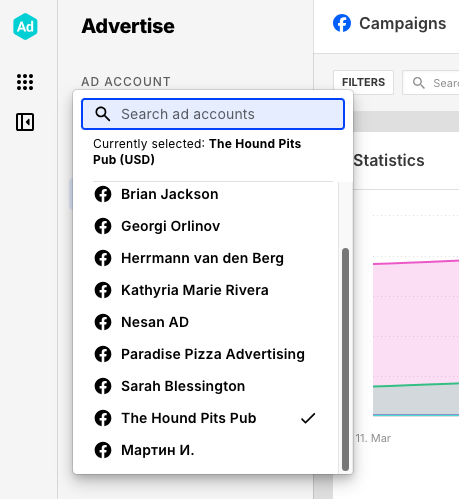Click the Statistics heading
The image size is (459, 499).
389,160
